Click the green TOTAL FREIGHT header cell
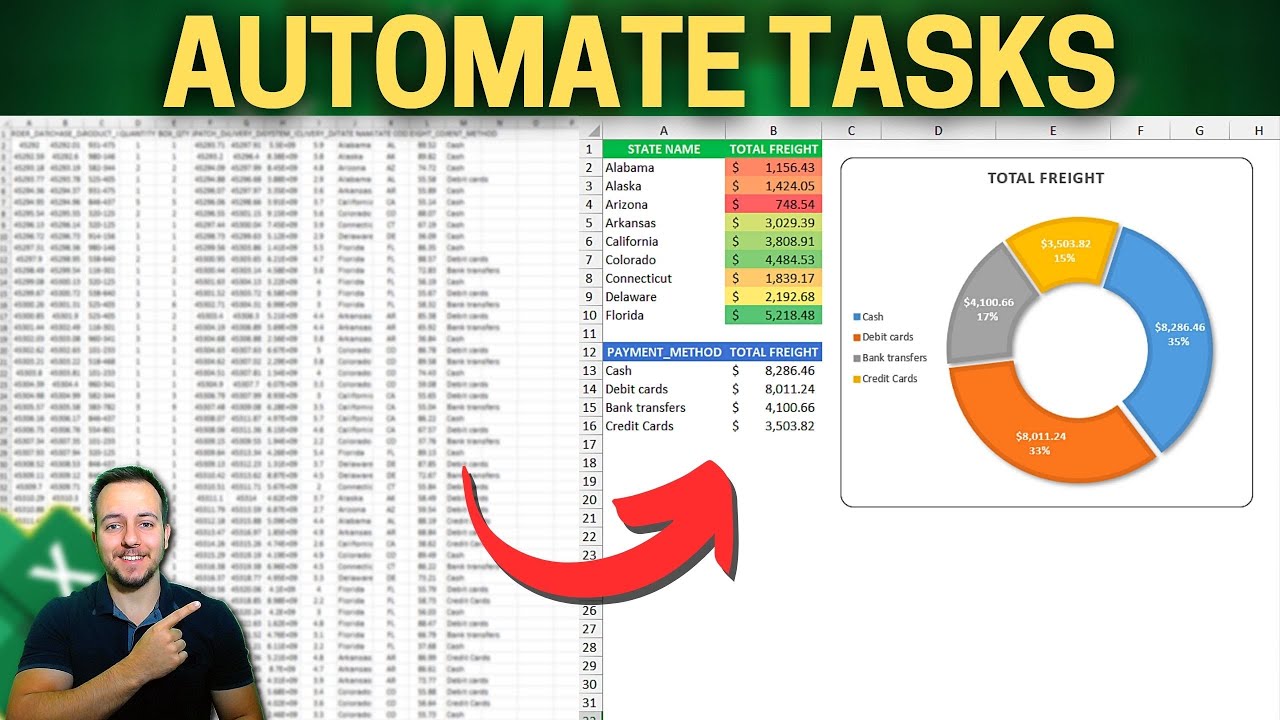 [774, 149]
